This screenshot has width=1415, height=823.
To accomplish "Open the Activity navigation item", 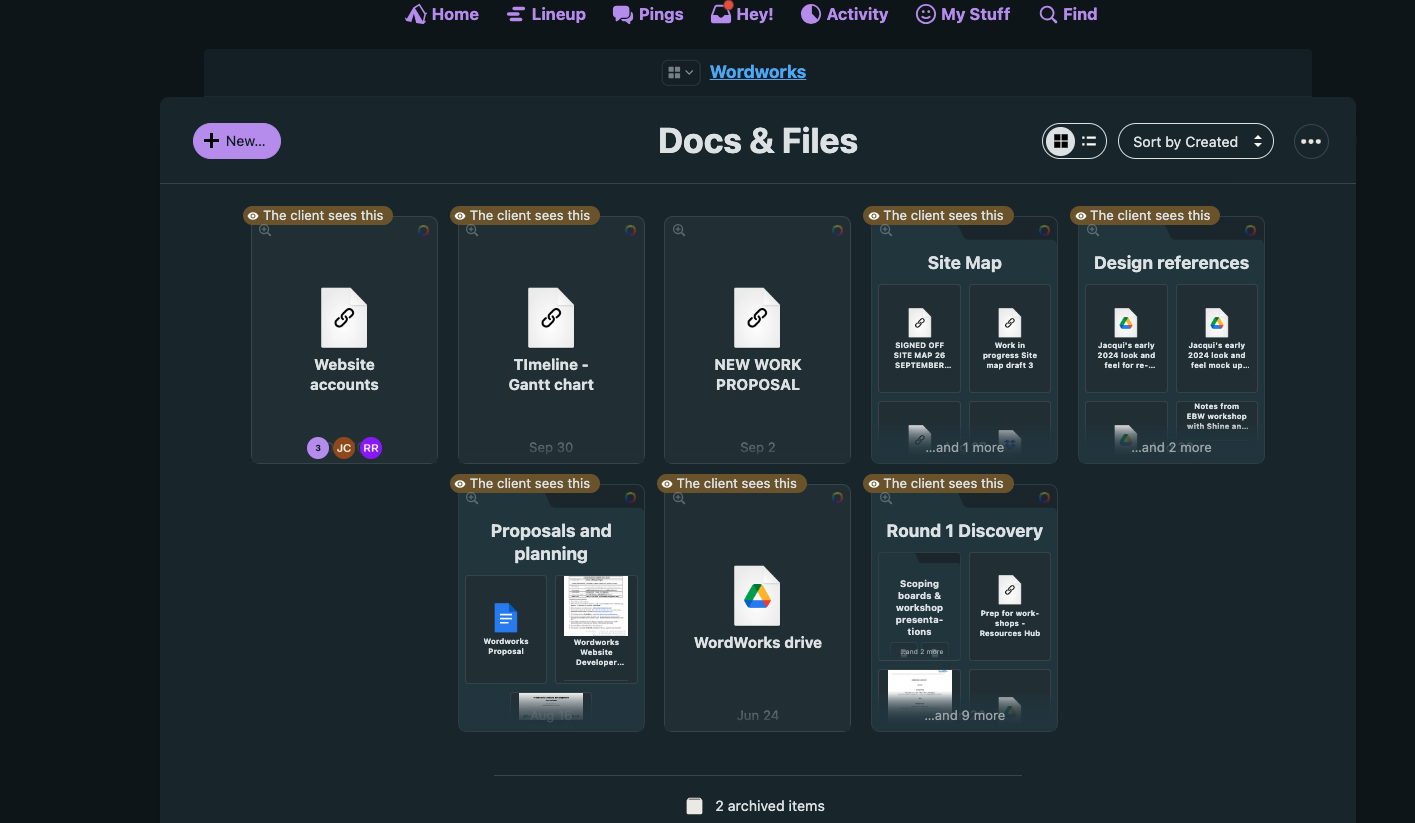I will click(x=844, y=14).
